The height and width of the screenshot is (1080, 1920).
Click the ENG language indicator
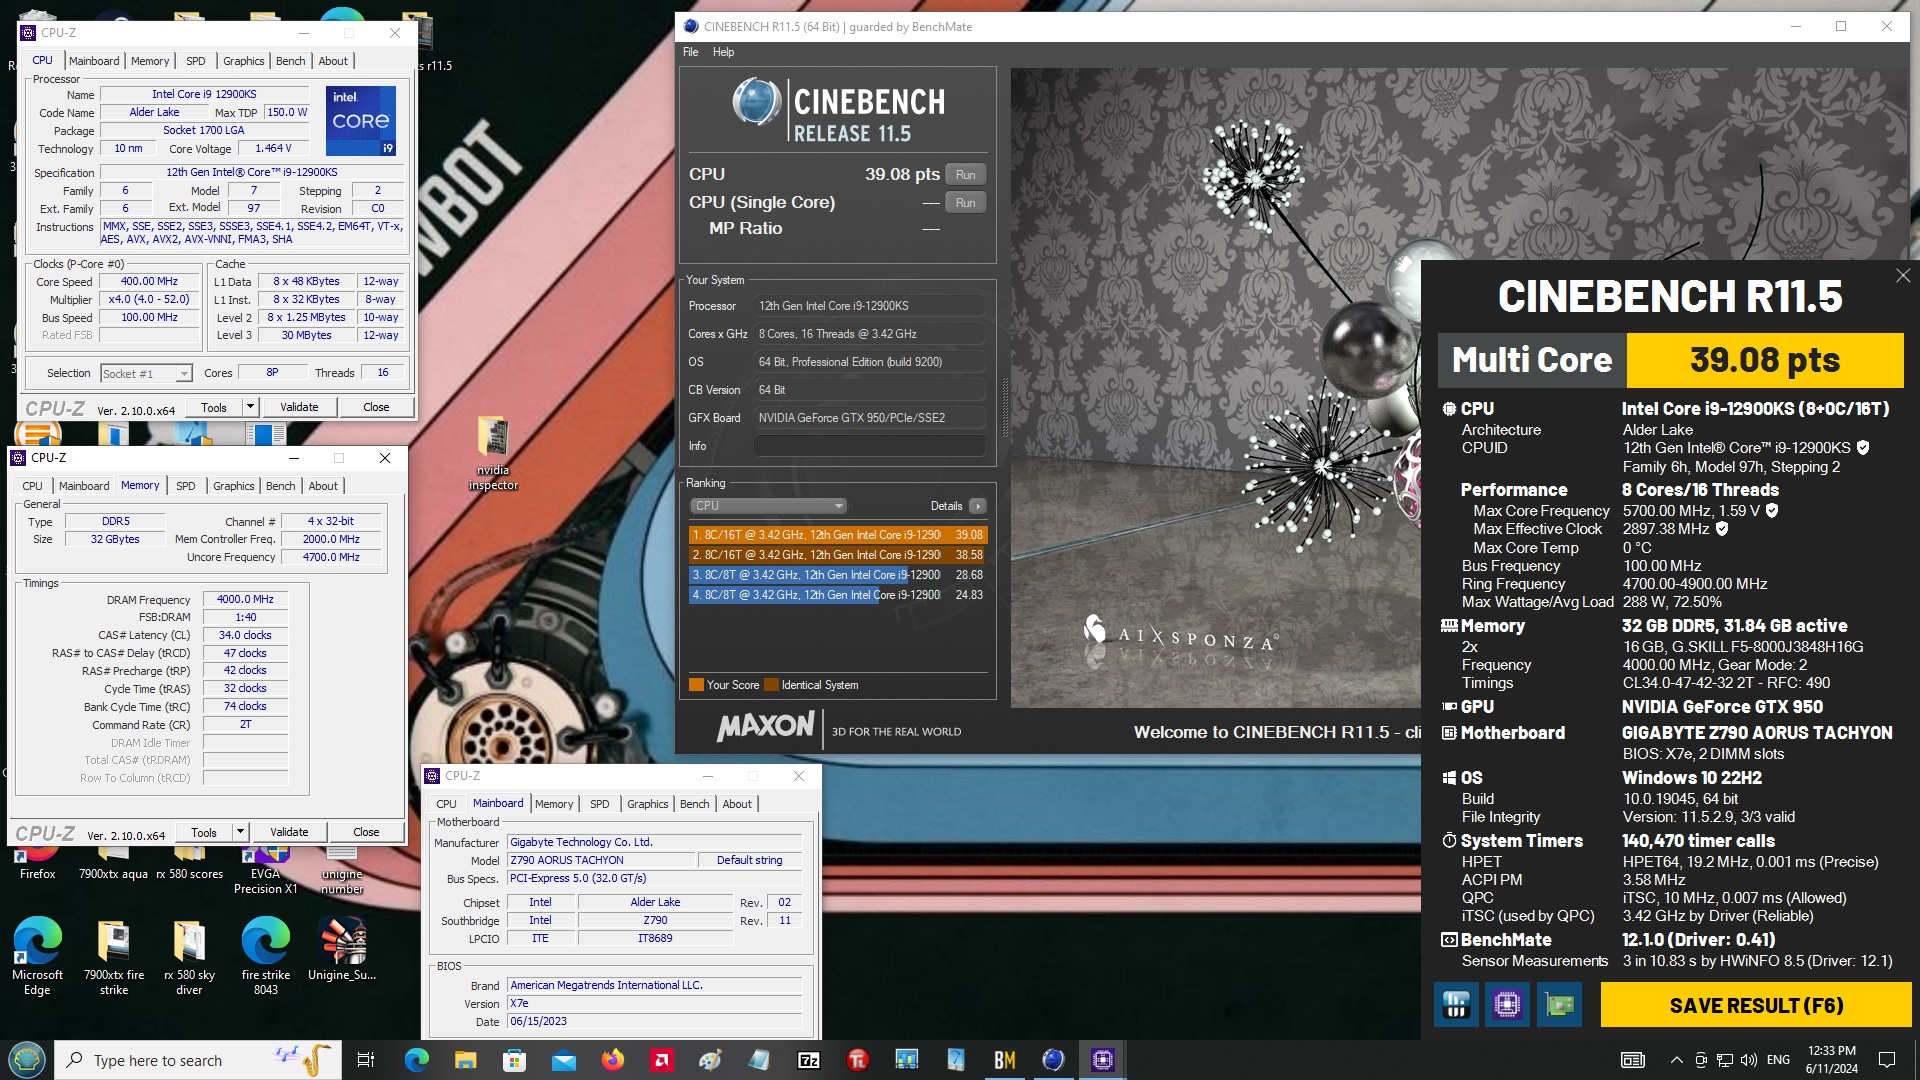pos(1778,1060)
